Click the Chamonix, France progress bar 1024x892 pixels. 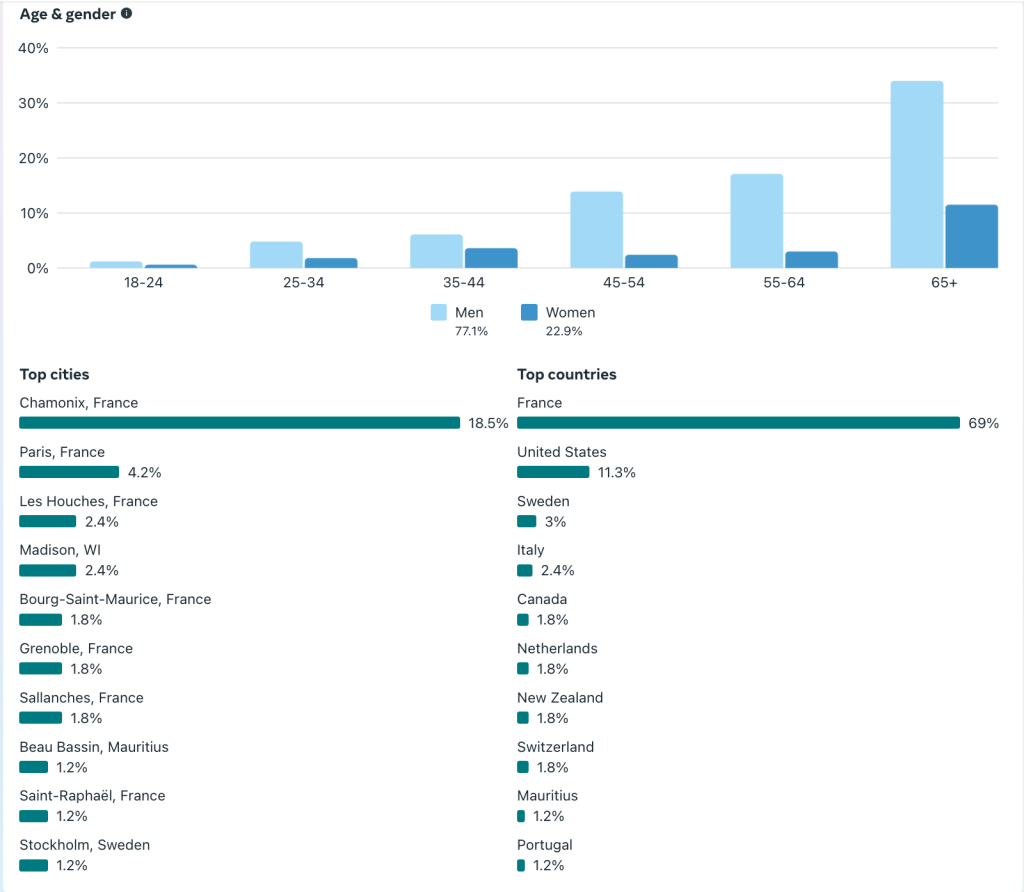click(239, 423)
